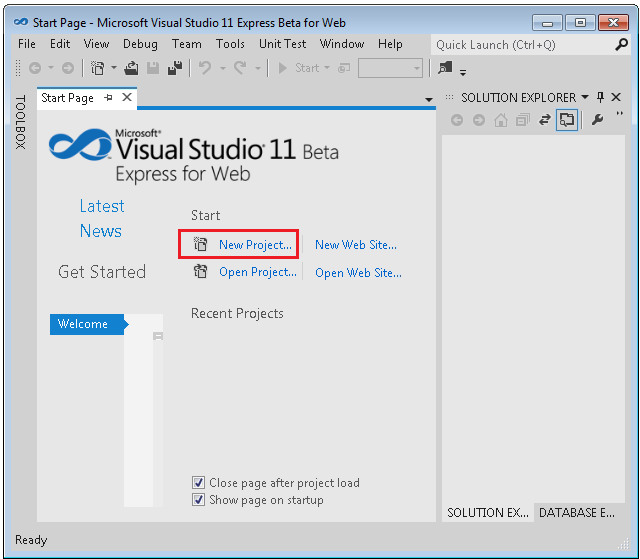Open the empty configuration combo box in the toolbar
Image resolution: width=640 pixels, height=559 pixels.
tap(390, 68)
